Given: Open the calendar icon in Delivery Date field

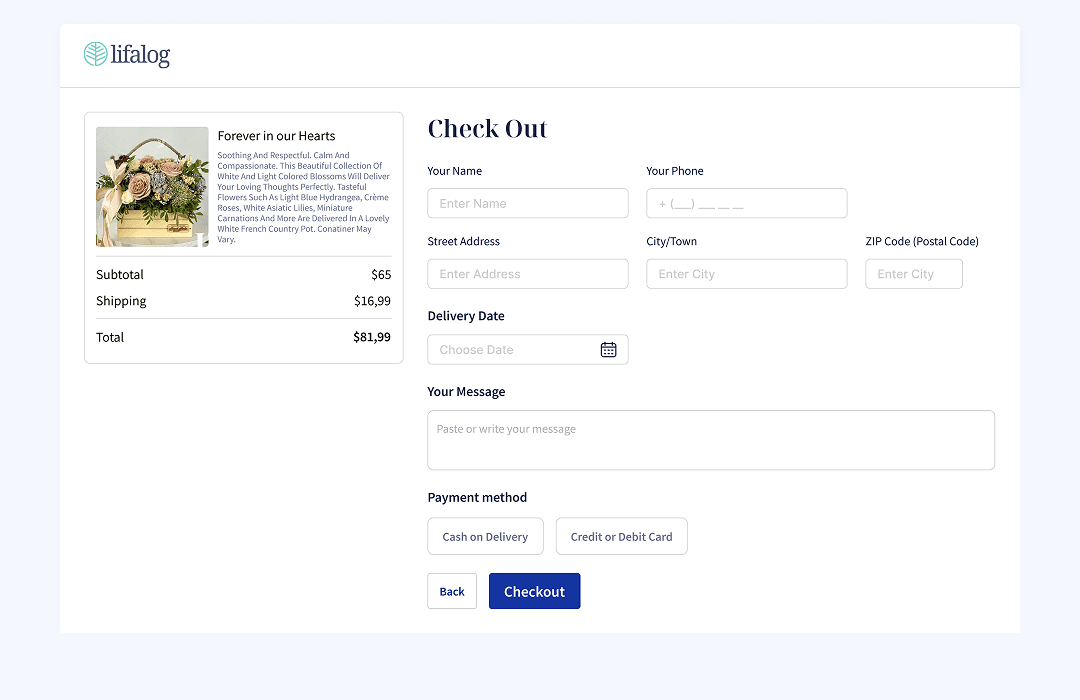Looking at the screenshot, I should (608, 349).
